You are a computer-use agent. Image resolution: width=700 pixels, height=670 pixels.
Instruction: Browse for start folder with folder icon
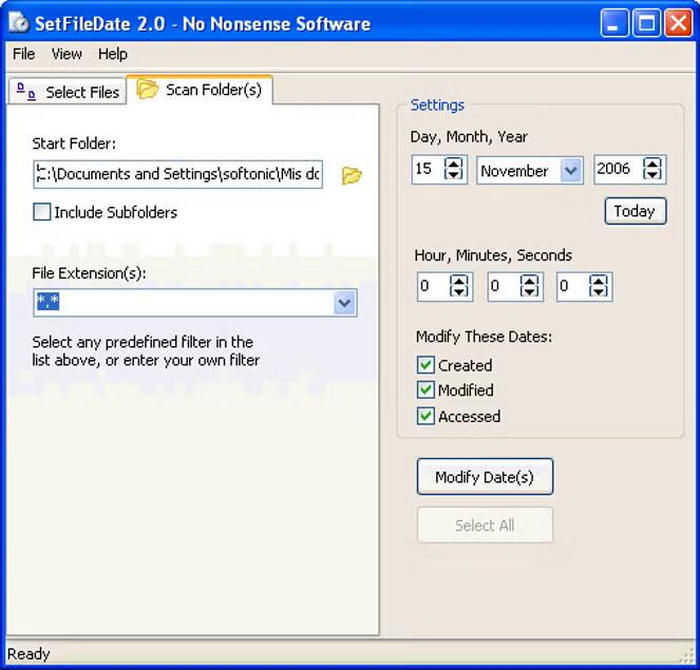351,175
